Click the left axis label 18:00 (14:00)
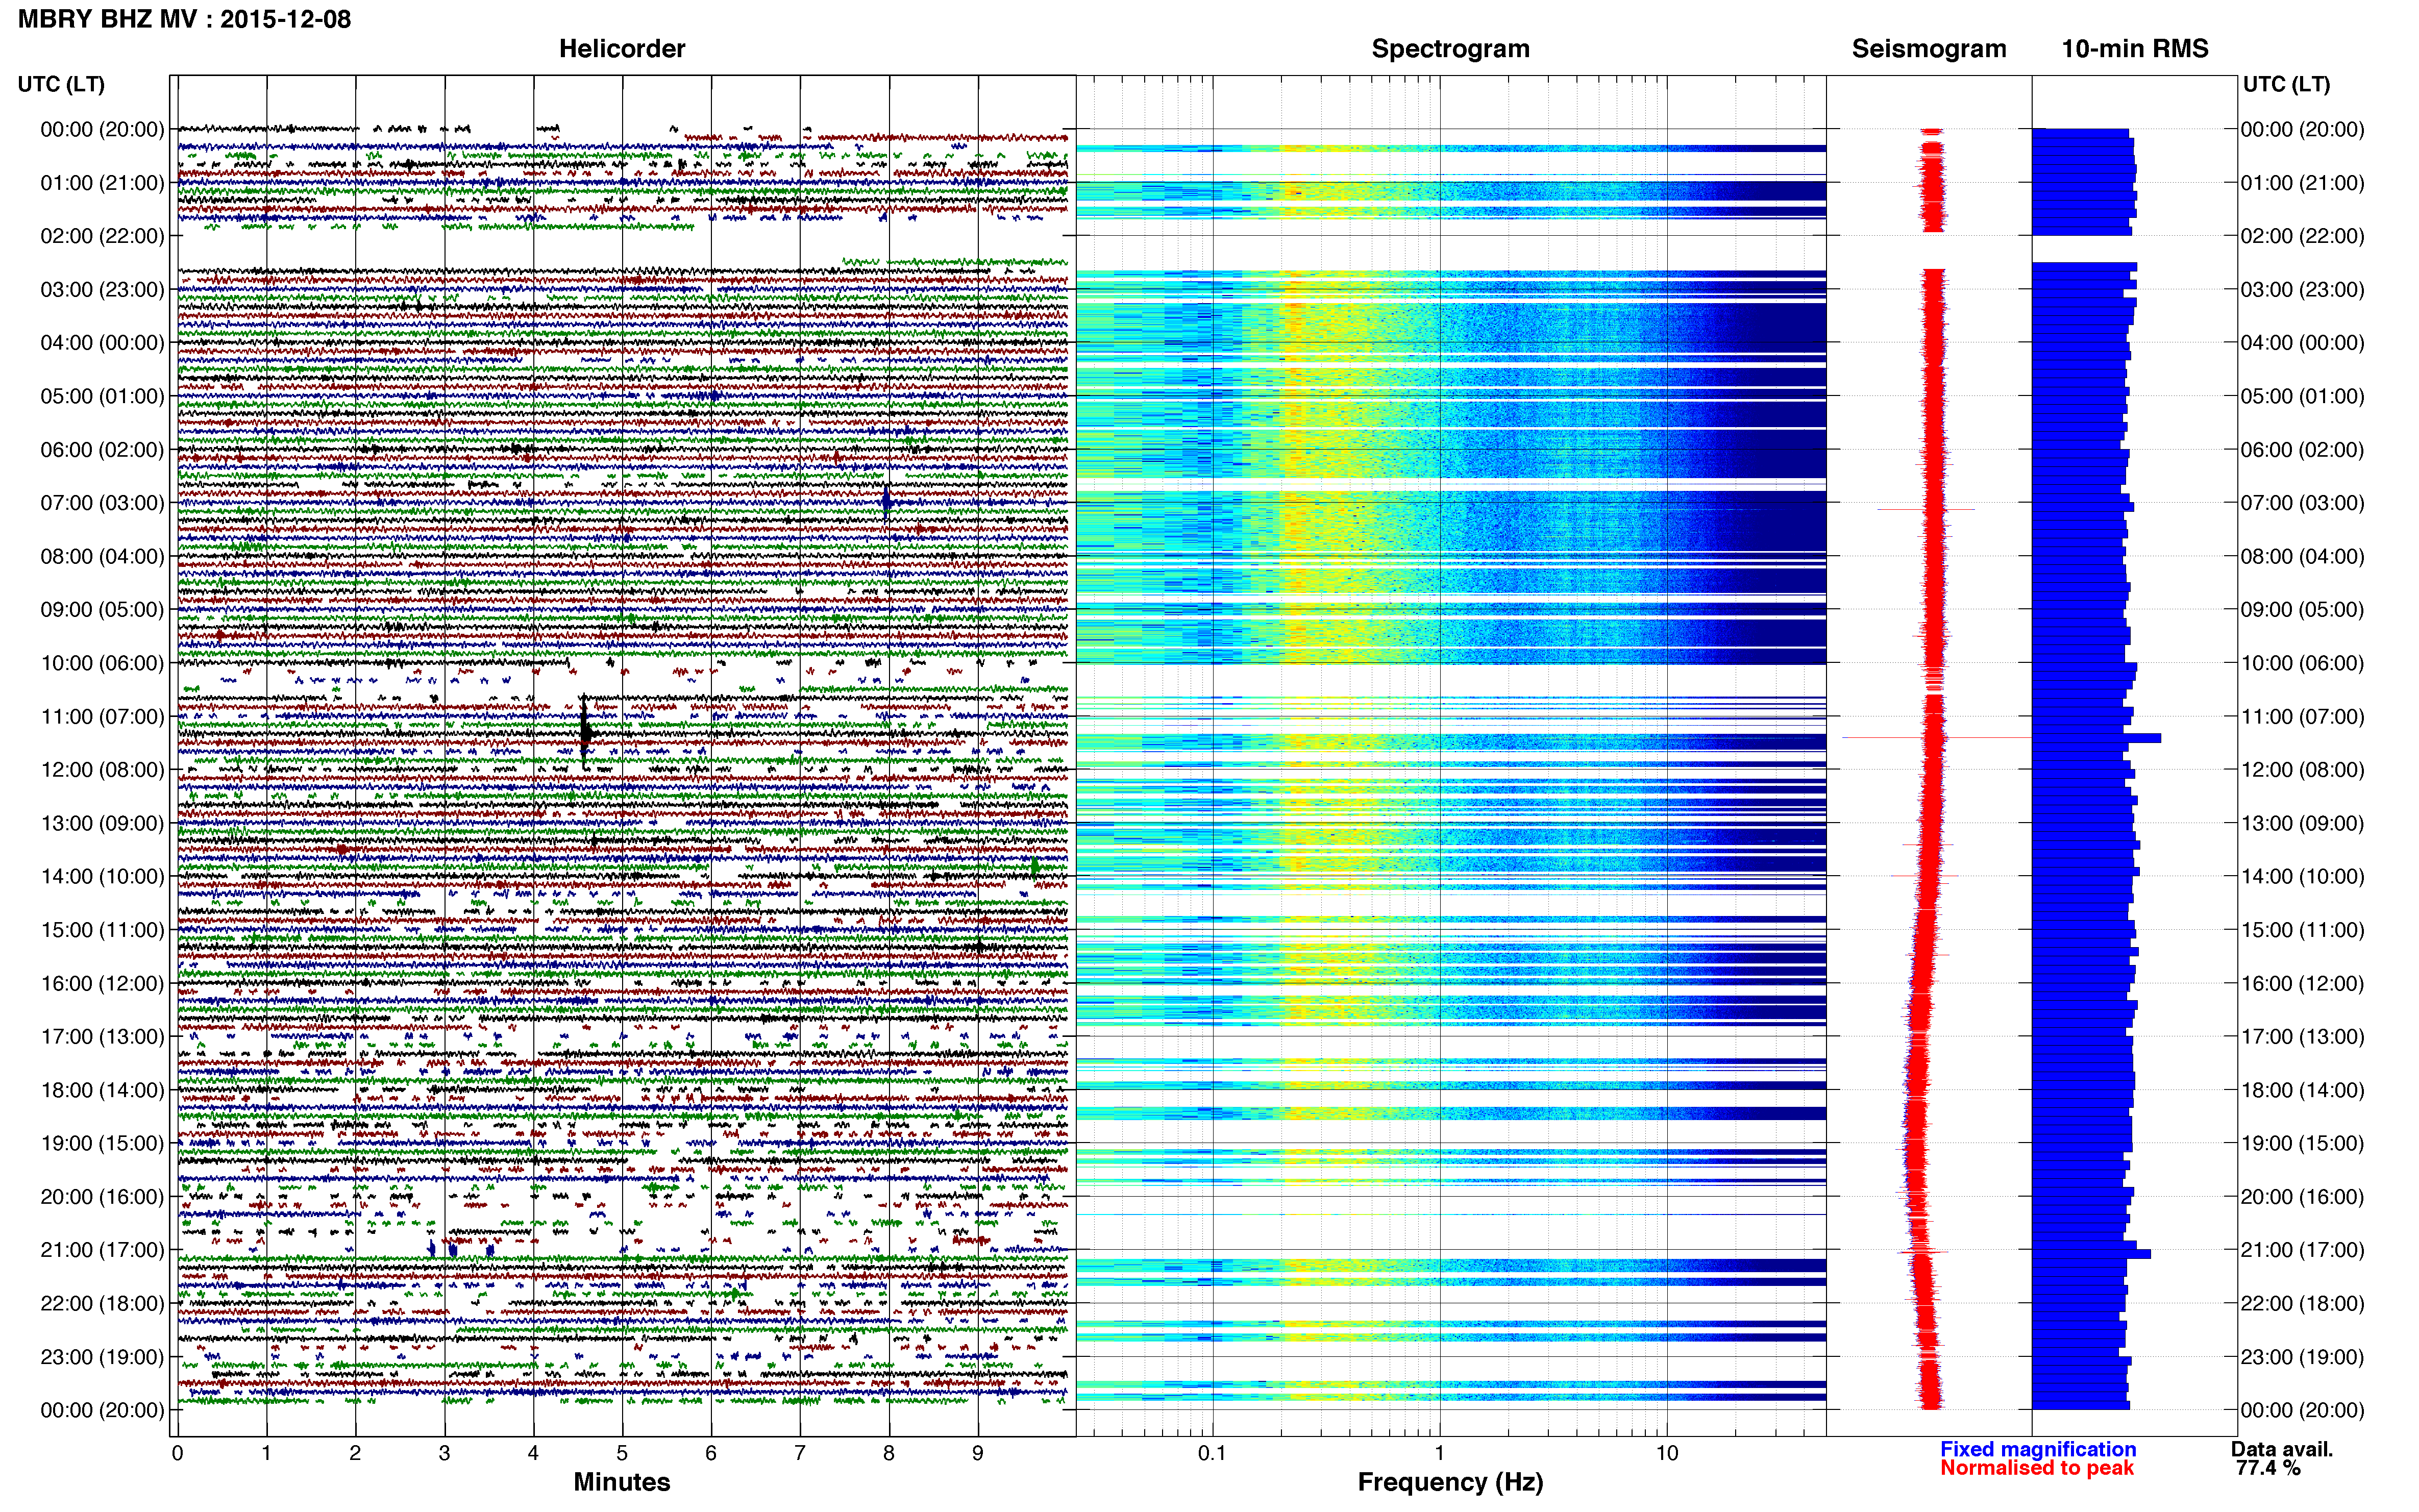The height and width of the screenshot is (1512, 2419). (102, 1090)
